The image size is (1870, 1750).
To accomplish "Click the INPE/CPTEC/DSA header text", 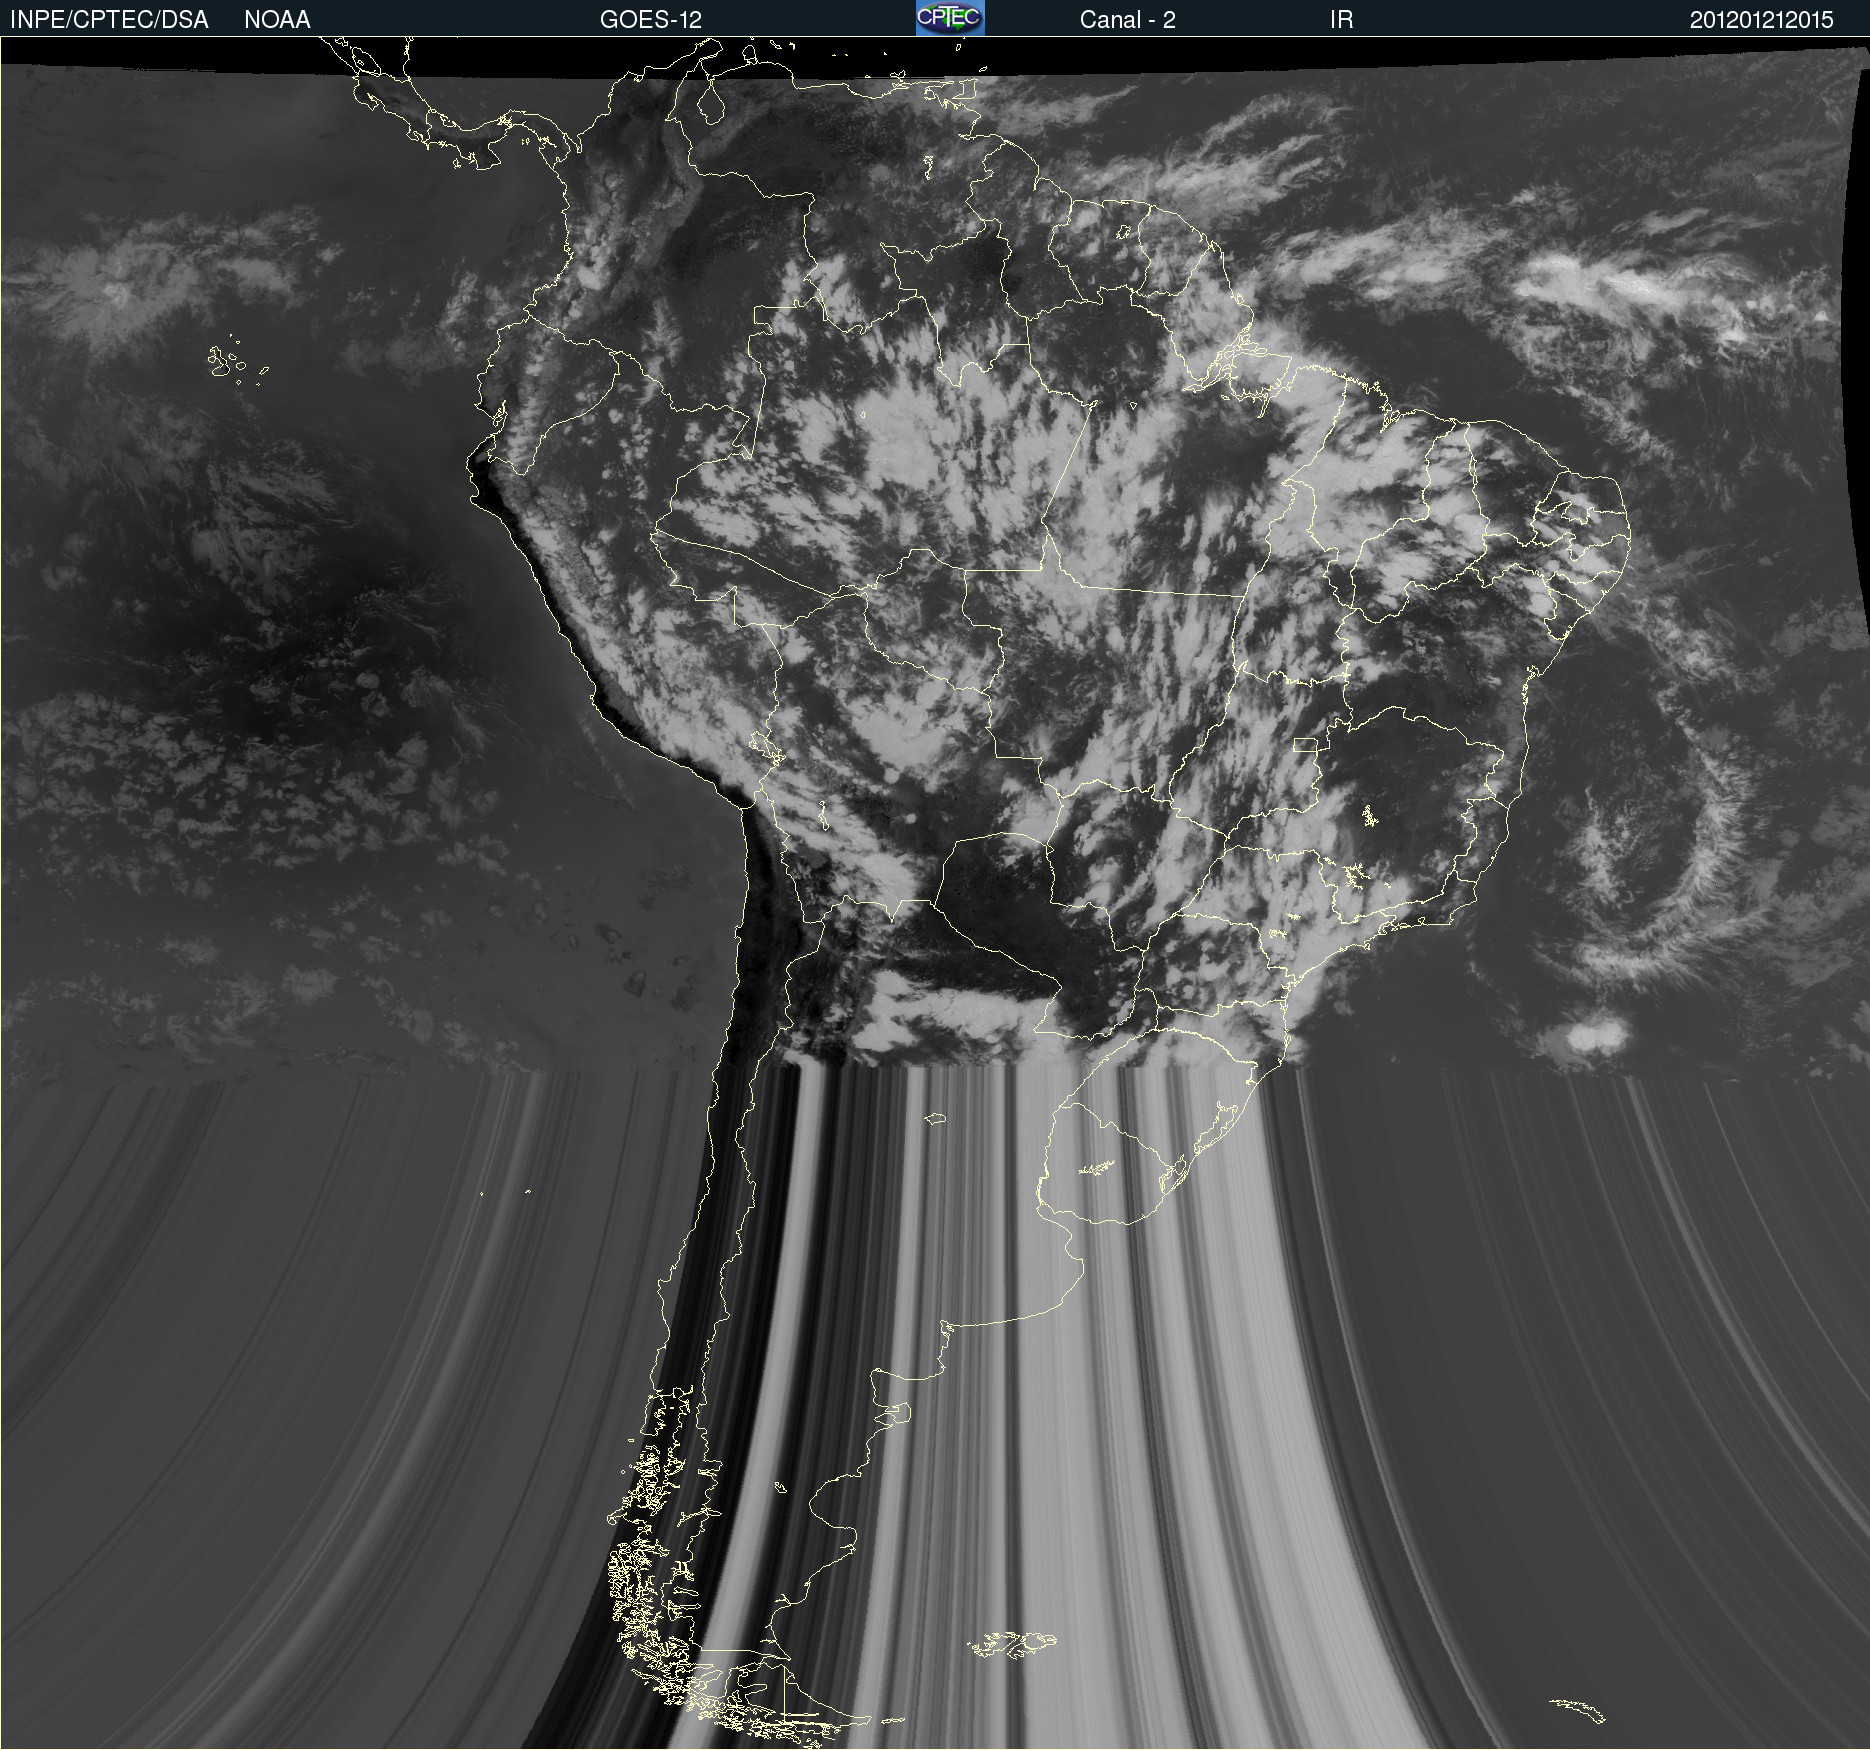I will pyautogui.click(x=109, y=20).
